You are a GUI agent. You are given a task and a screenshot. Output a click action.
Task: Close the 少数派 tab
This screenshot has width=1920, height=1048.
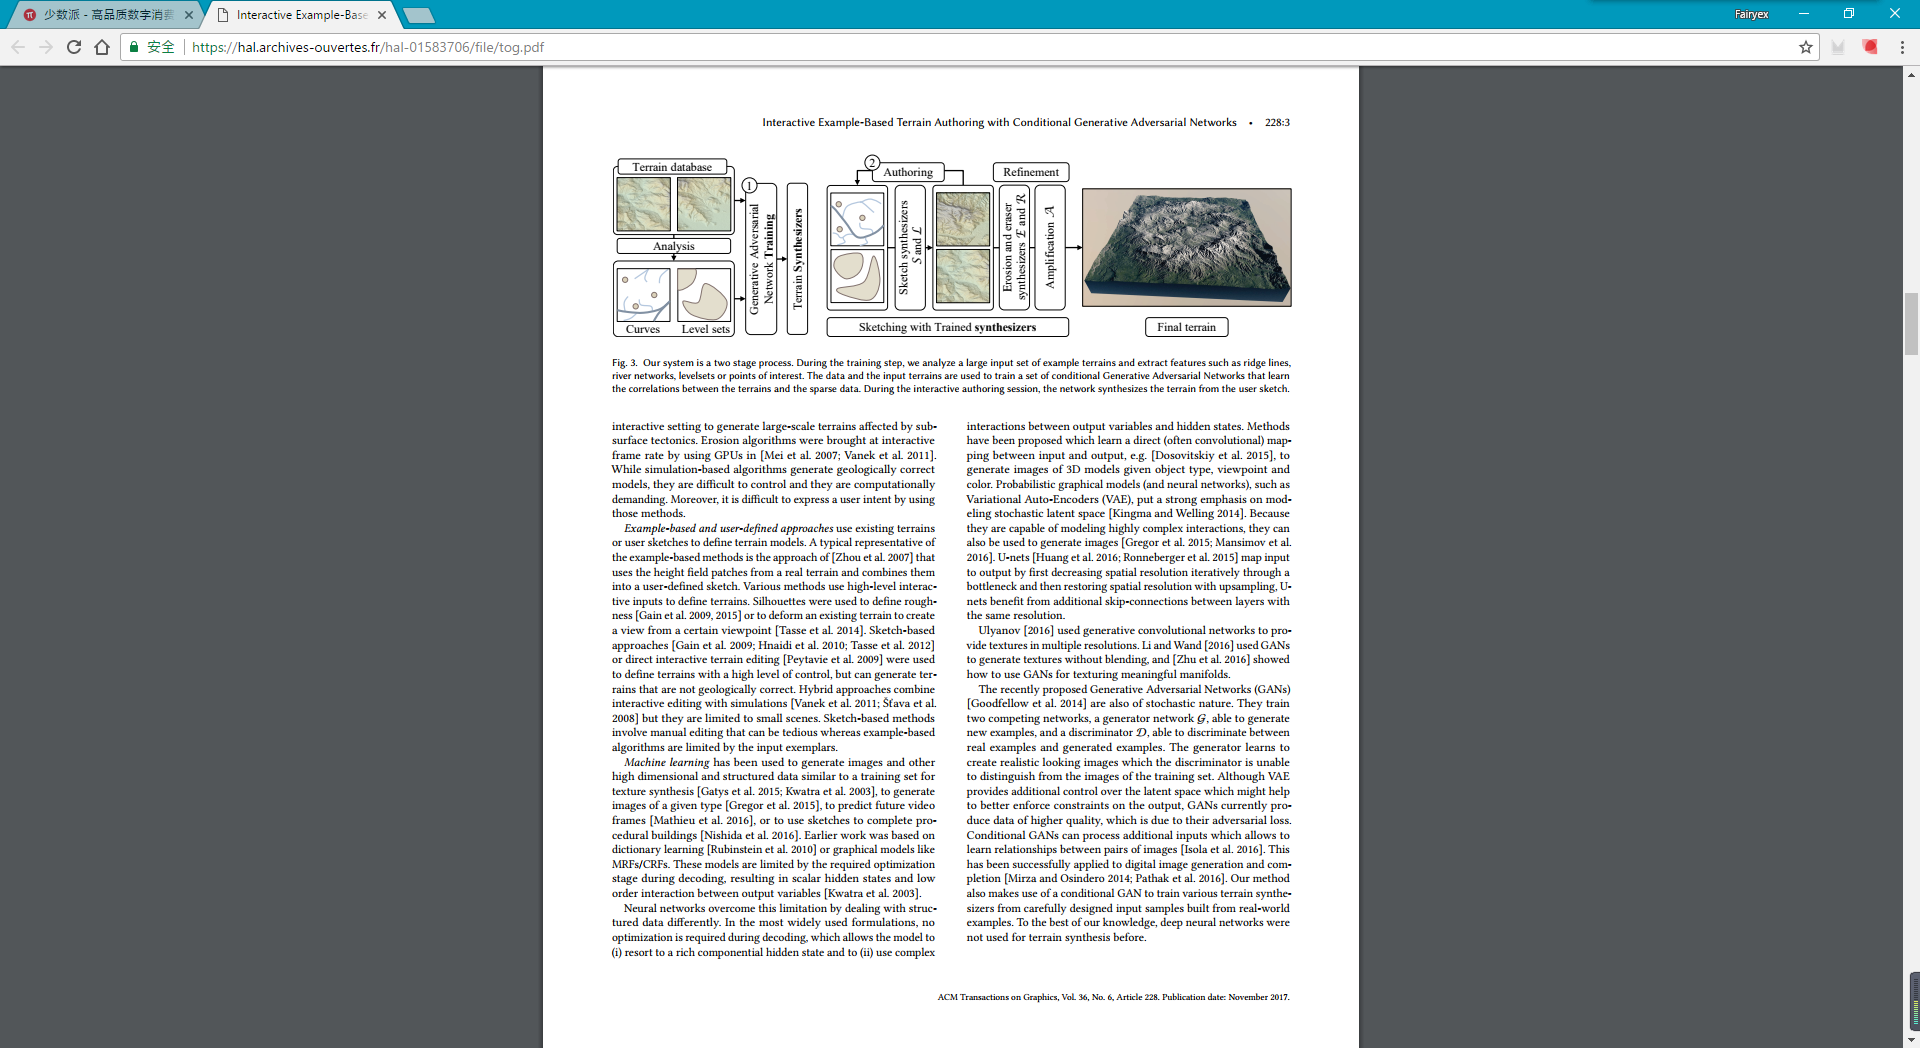click(x=189, y=15)
